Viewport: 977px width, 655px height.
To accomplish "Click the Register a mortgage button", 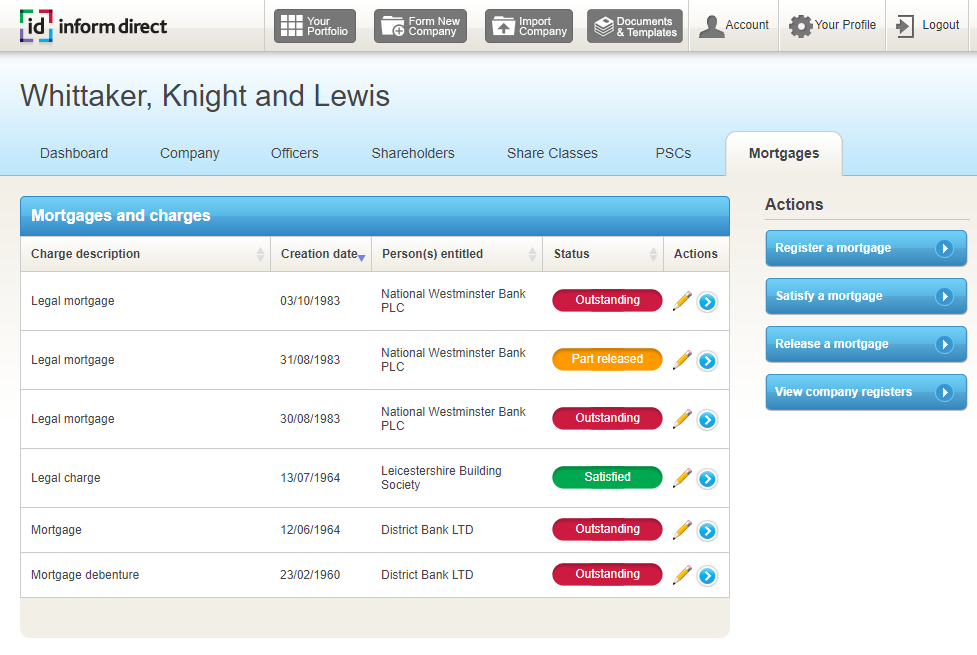I will (865, 248).
